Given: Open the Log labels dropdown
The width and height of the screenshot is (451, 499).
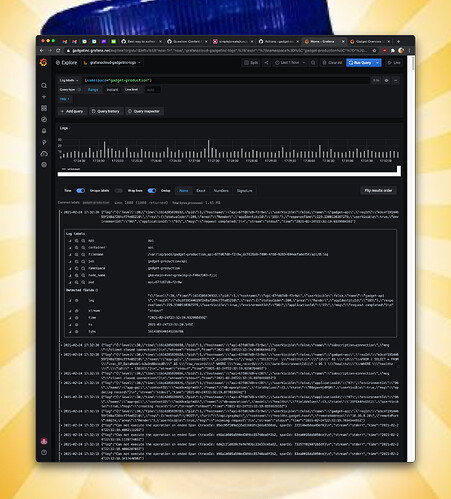Looking at the screenshot, I should [69, 80].
